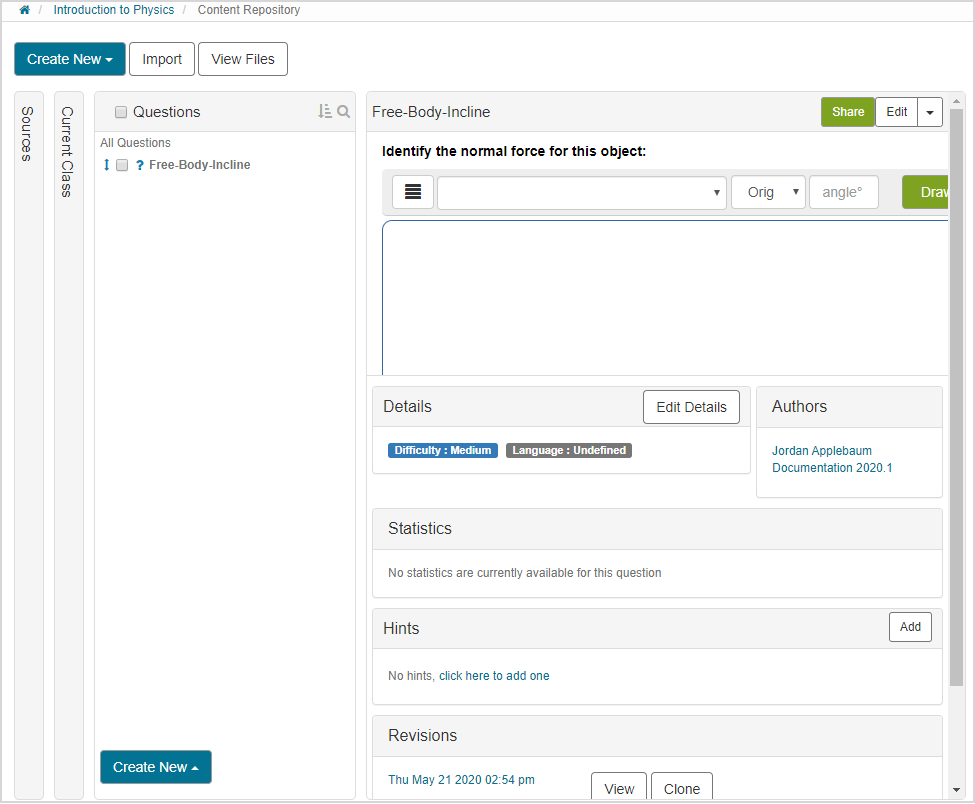Expand the caret next to Edit
The image size is (975, 804).
pos(930,112)
